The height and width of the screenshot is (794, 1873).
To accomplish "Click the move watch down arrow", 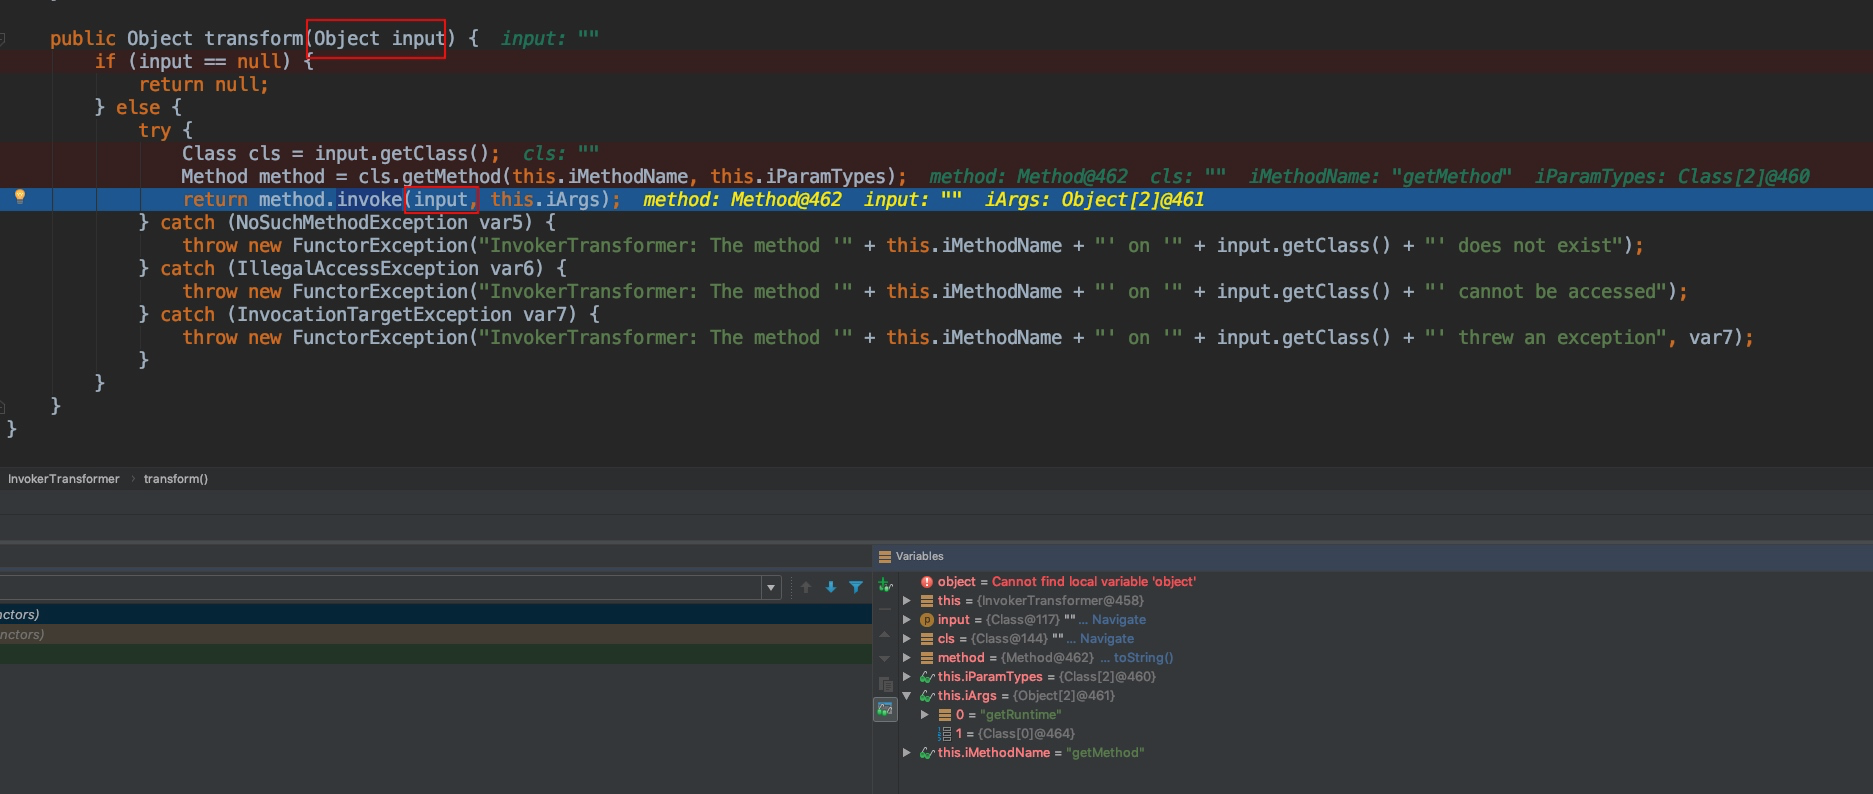I will click(885, 659).
